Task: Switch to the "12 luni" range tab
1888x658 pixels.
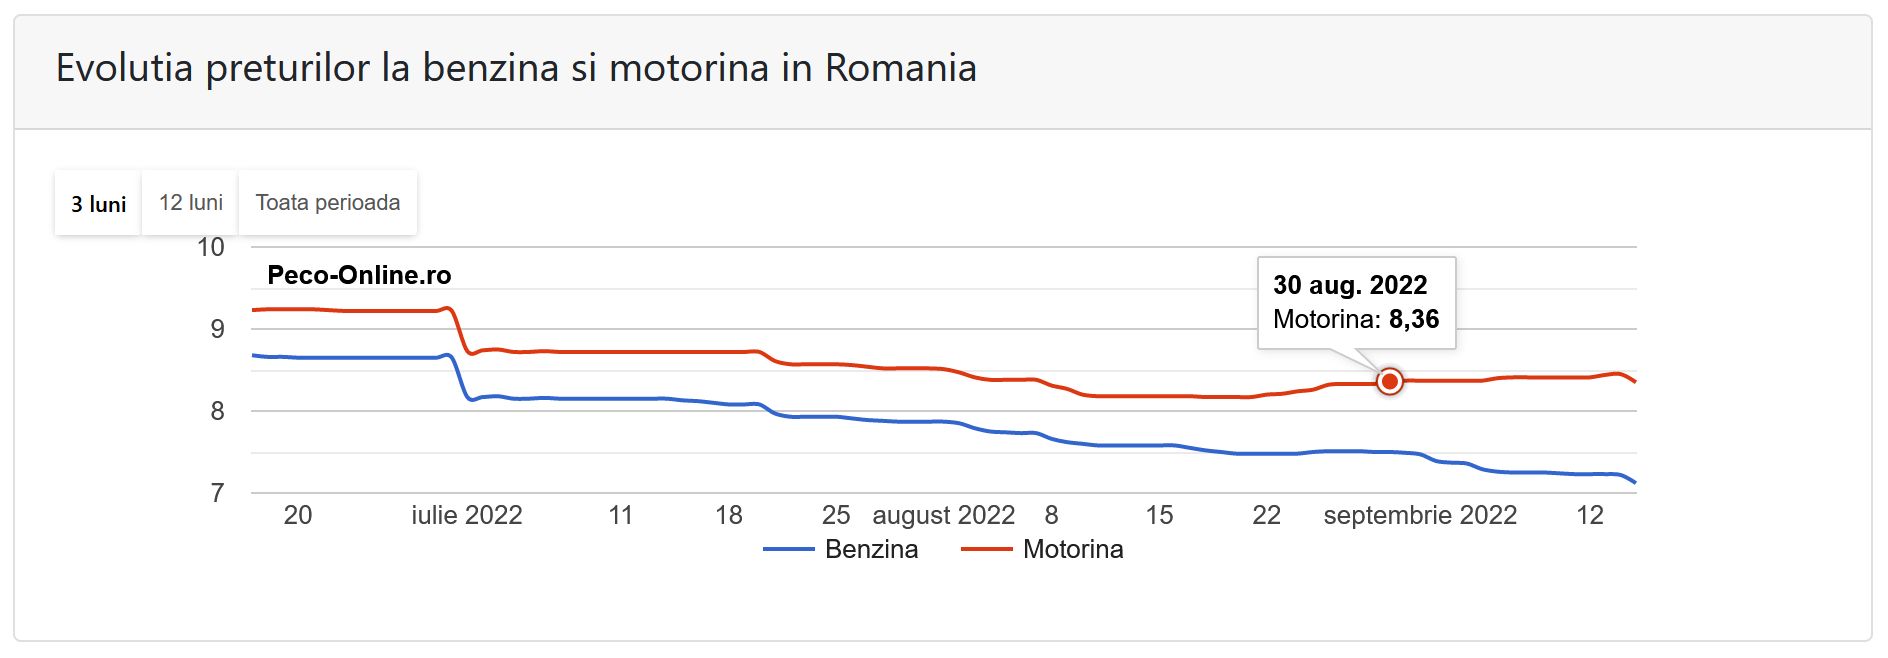Action: point(190,203)
